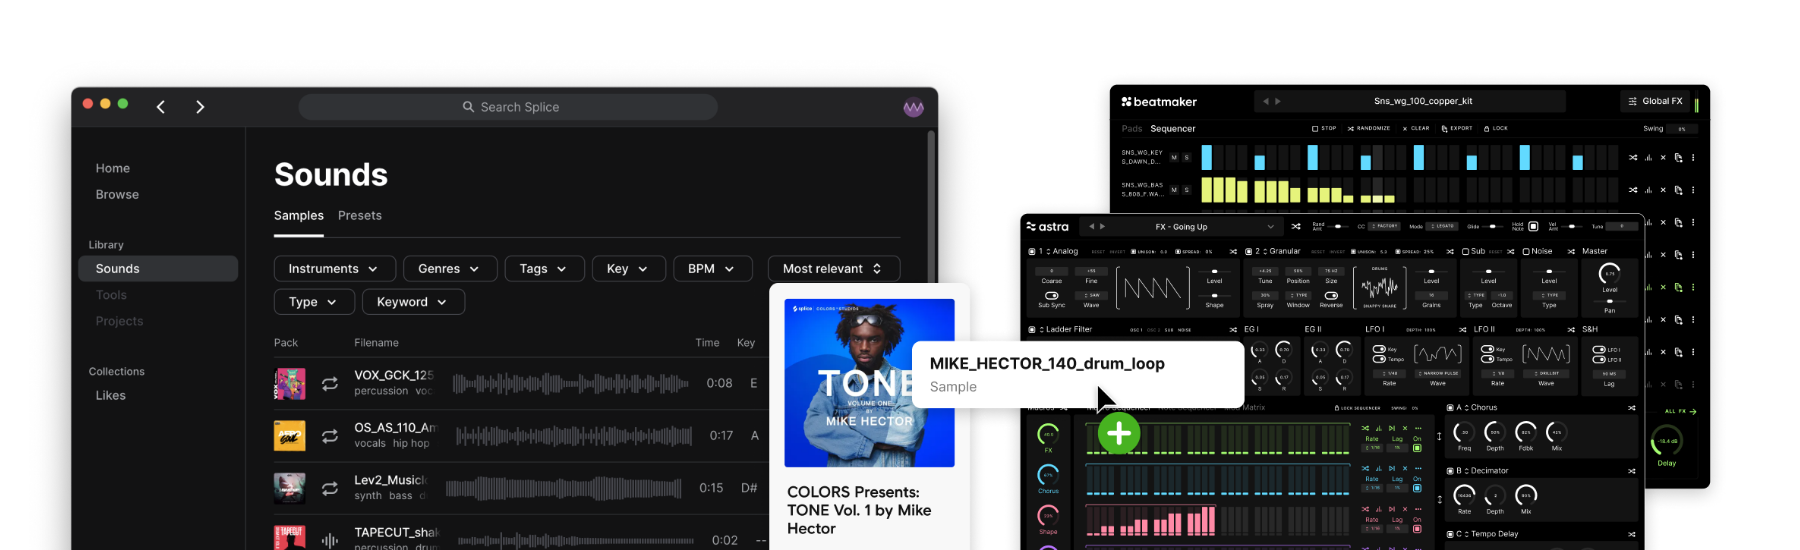Open Sounds in the Library sidebar
This screenshot has width=1800, height=550.
[x=158, y=269]
